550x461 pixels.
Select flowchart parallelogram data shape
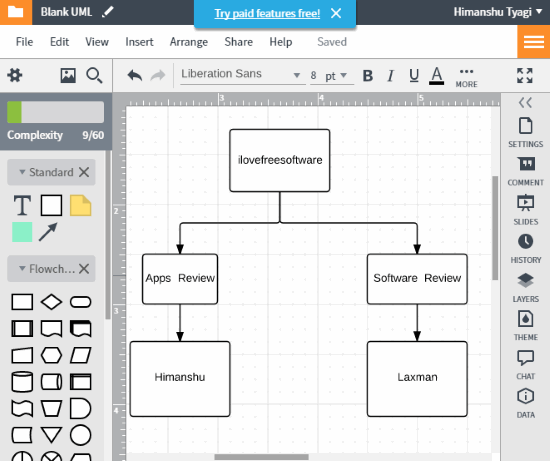81,355
